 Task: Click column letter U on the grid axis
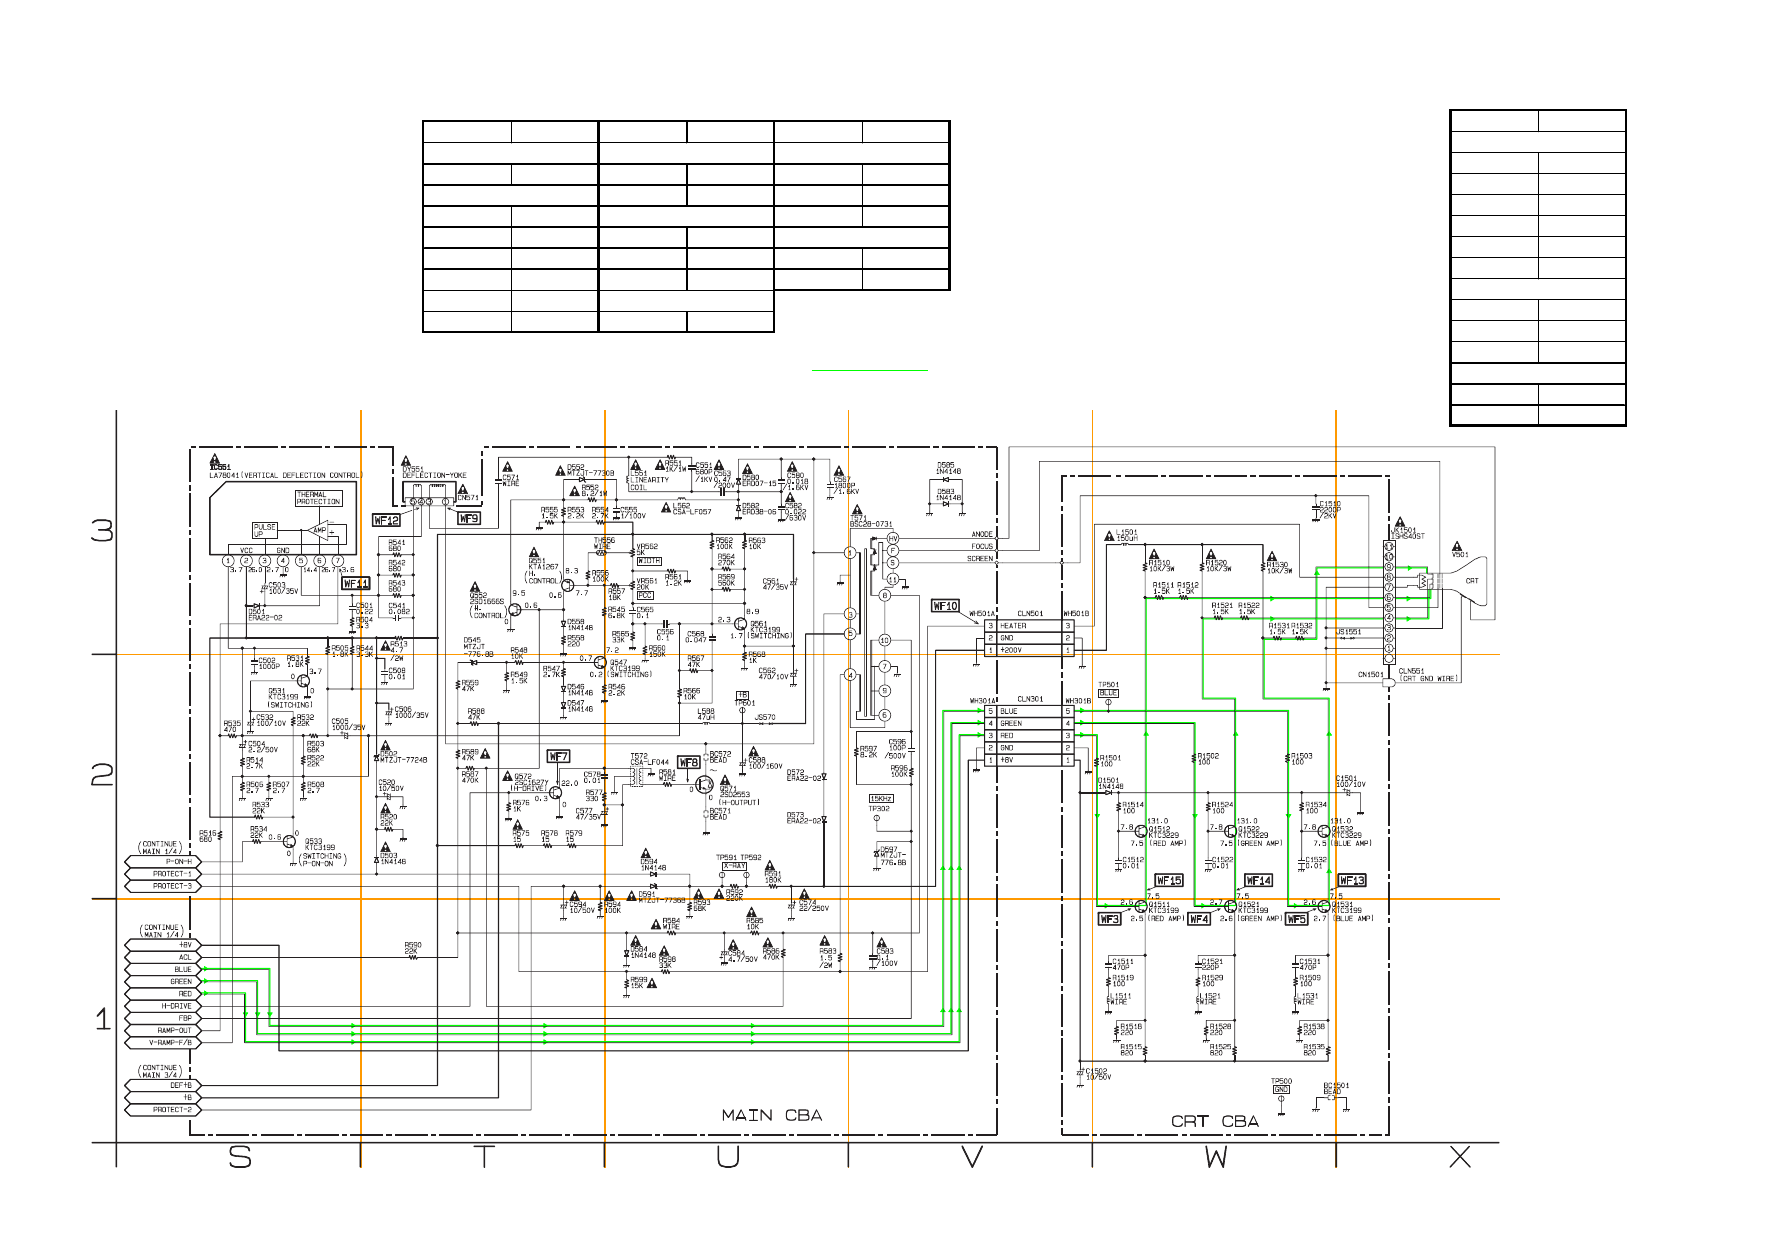pos(728,1157)
